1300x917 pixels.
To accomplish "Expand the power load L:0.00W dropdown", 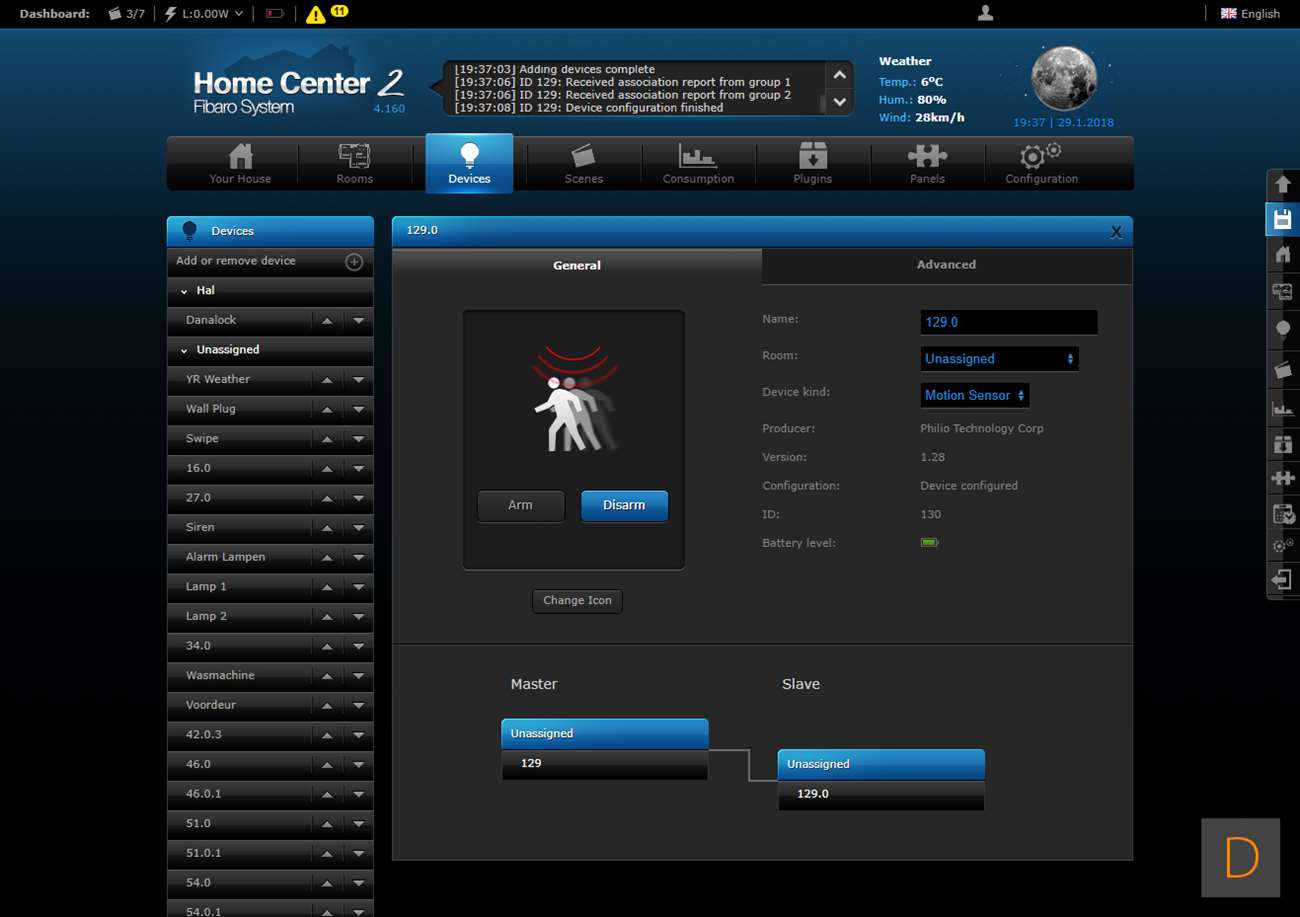I will tap(204, 14).
